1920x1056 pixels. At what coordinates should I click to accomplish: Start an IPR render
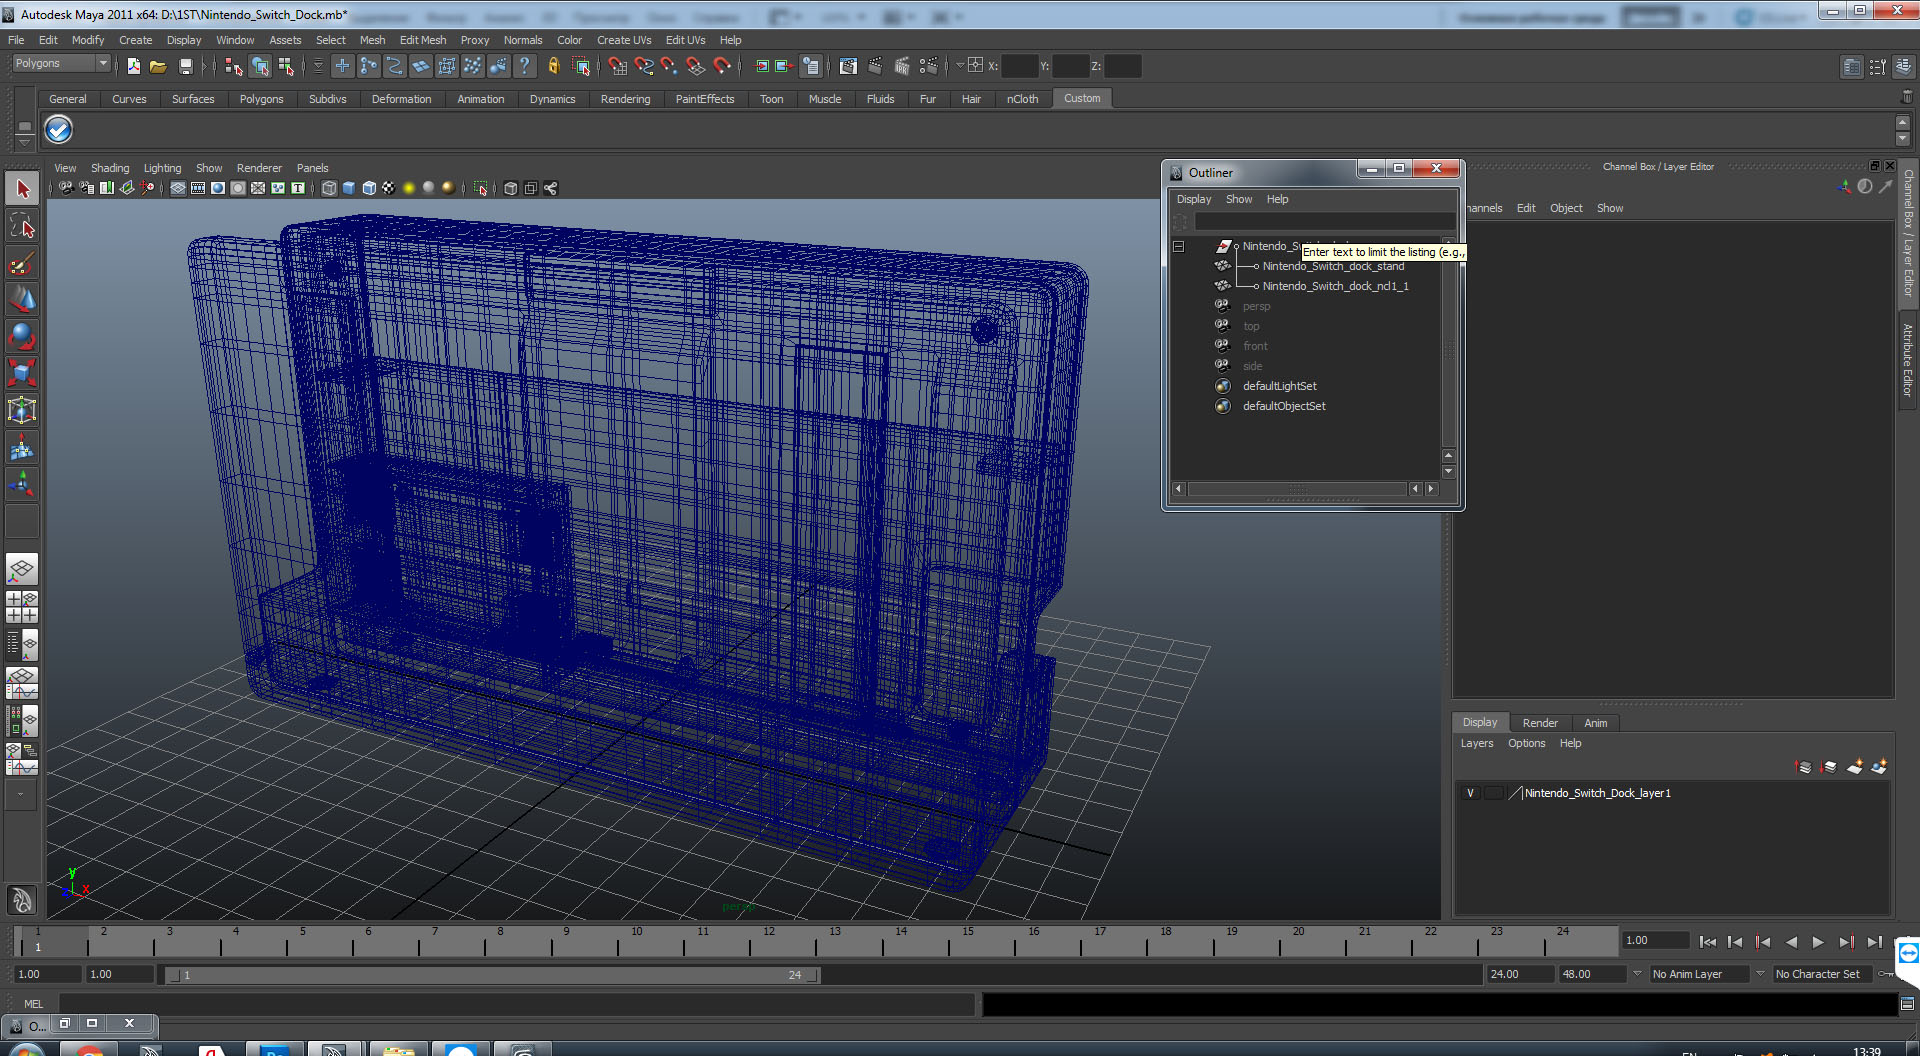click(902, 66)
